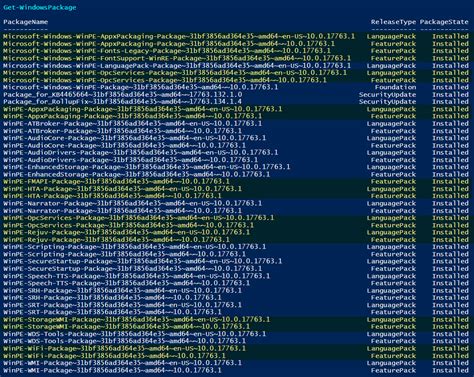
Task: Select the en-US WinPE-WMI-Package name
Action: pyautogui.click(x=122, y=363)
